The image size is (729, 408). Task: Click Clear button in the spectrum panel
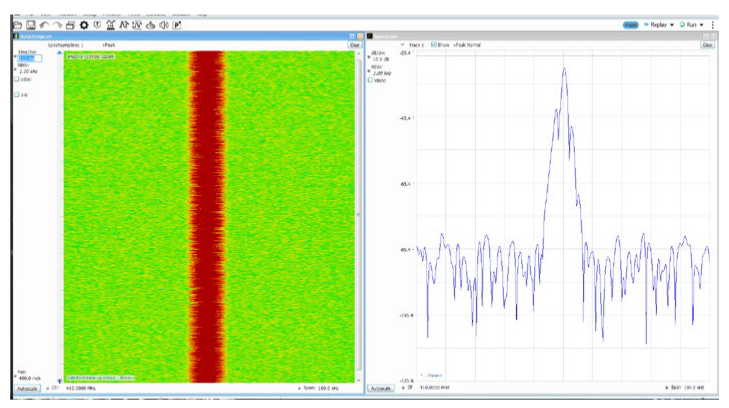coord(707,45)
